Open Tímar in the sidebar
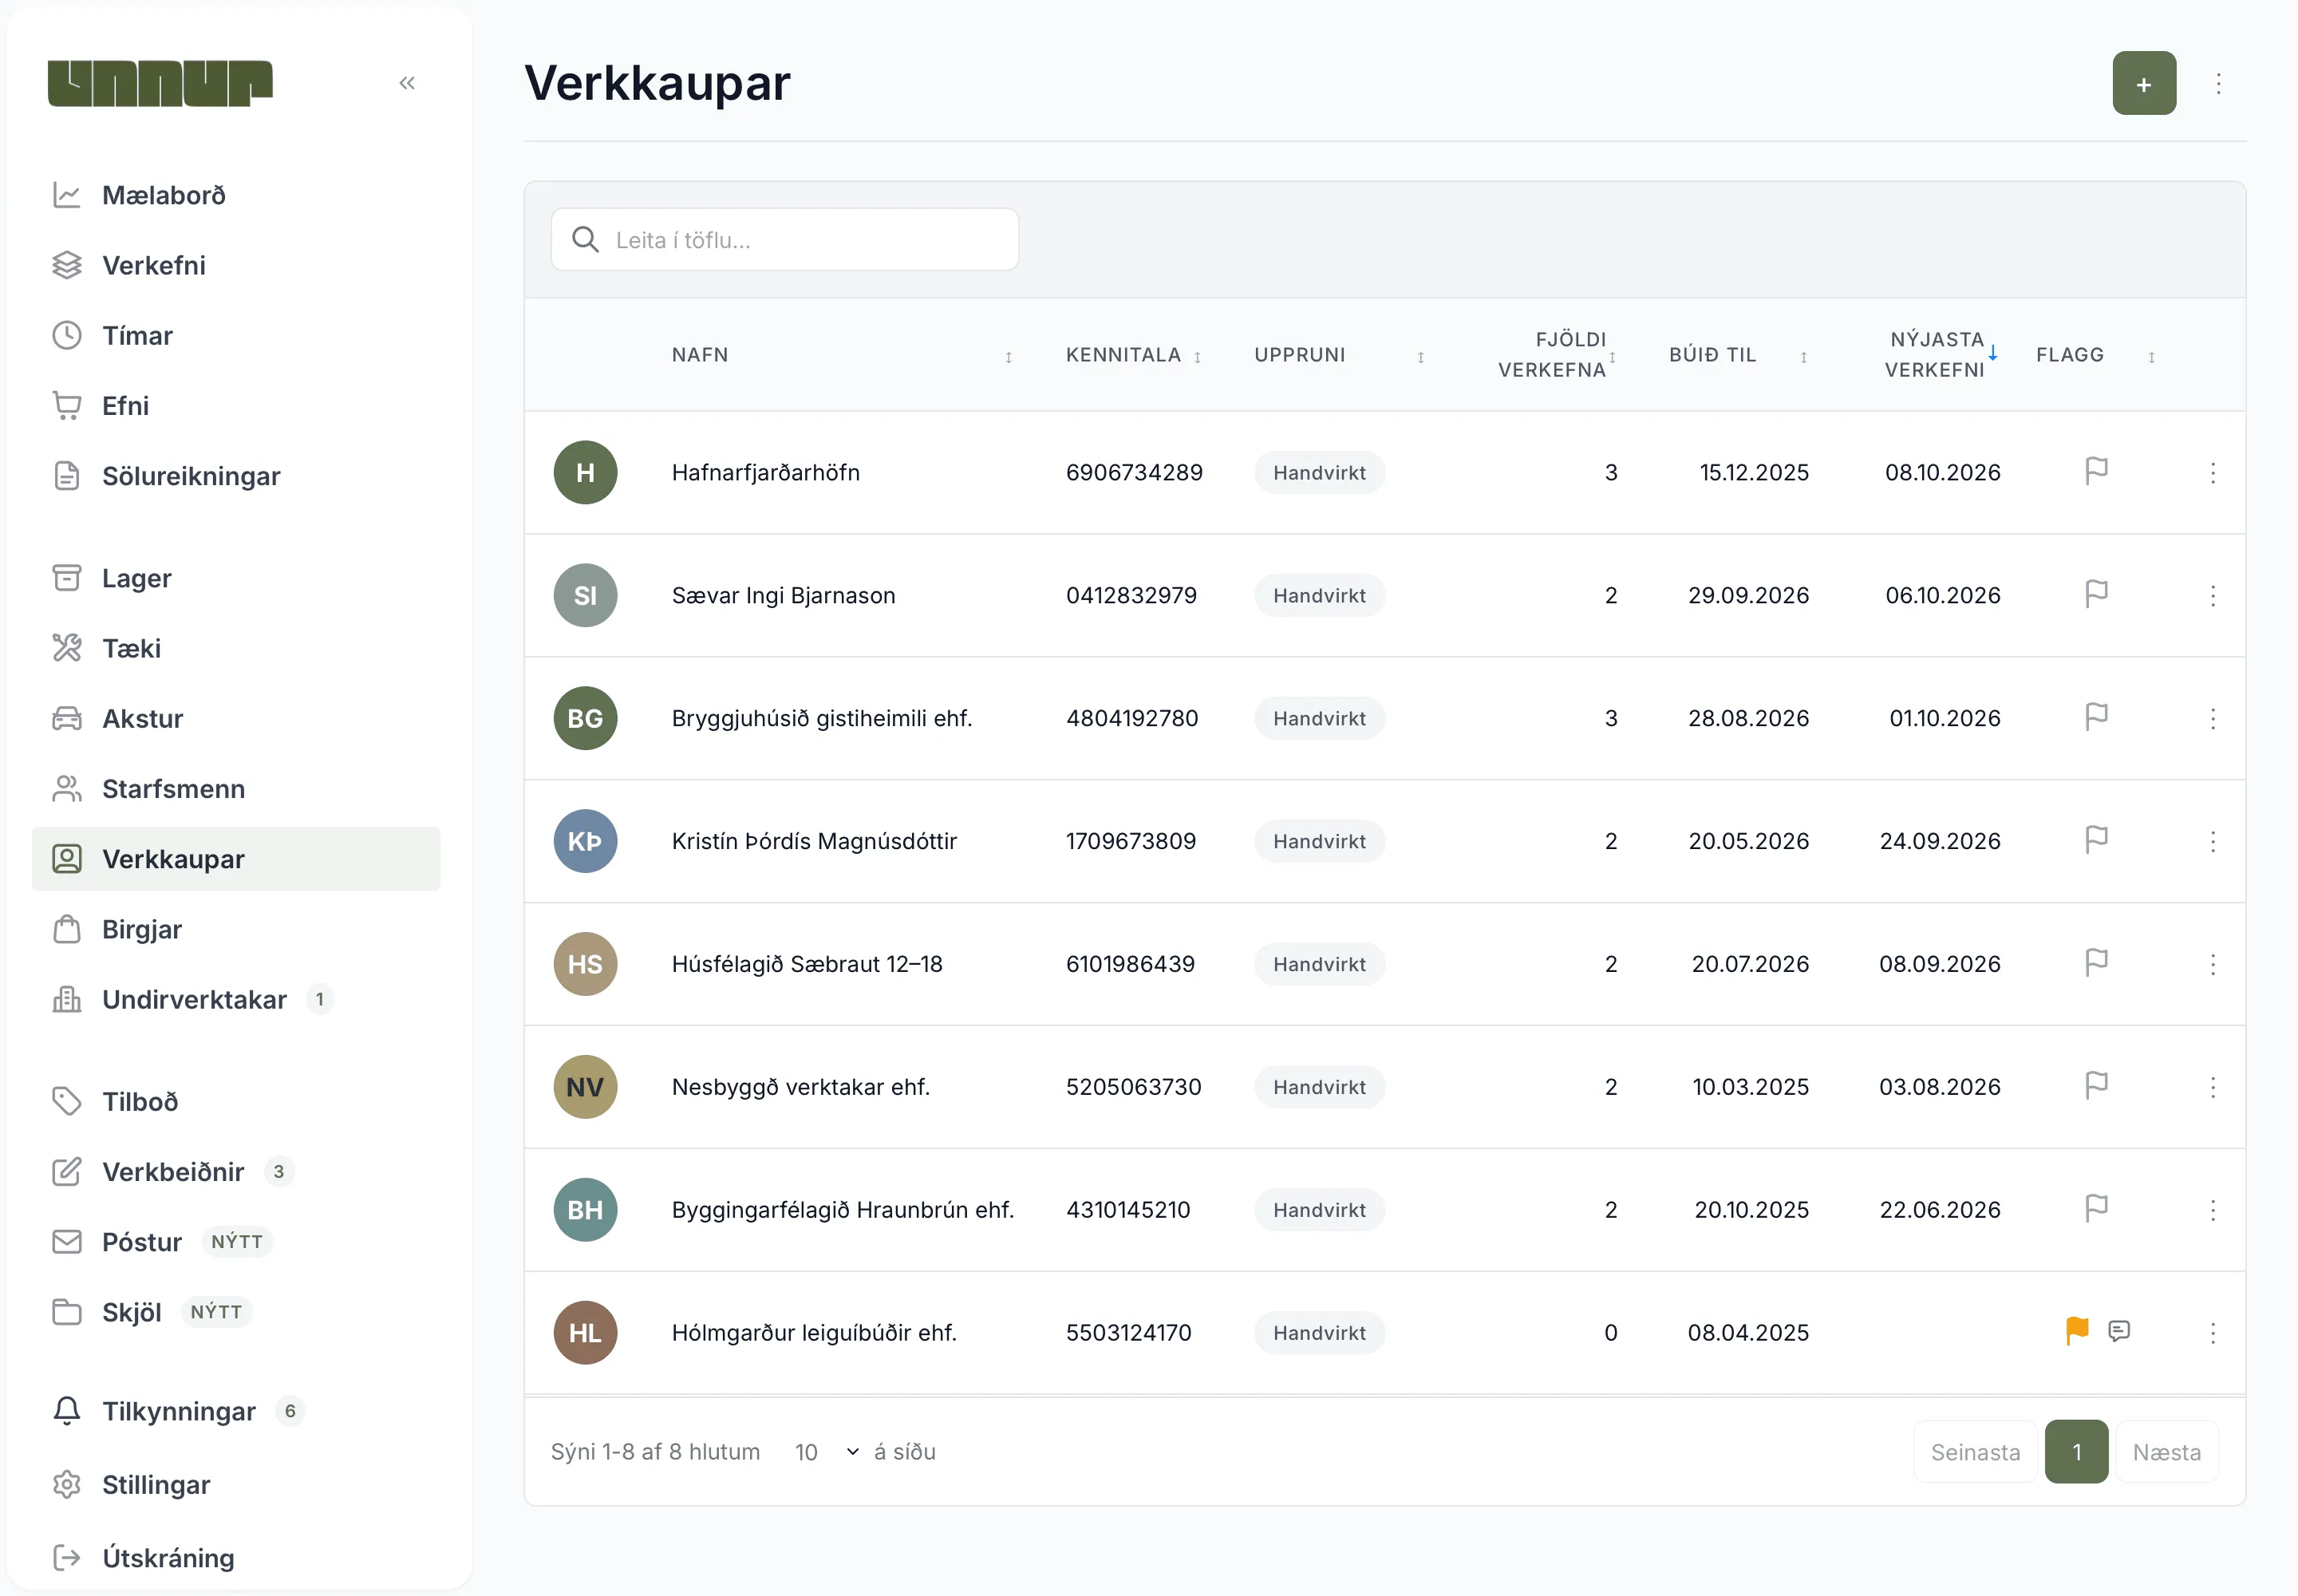2298x1596 pixels. [x=236, y=335]
